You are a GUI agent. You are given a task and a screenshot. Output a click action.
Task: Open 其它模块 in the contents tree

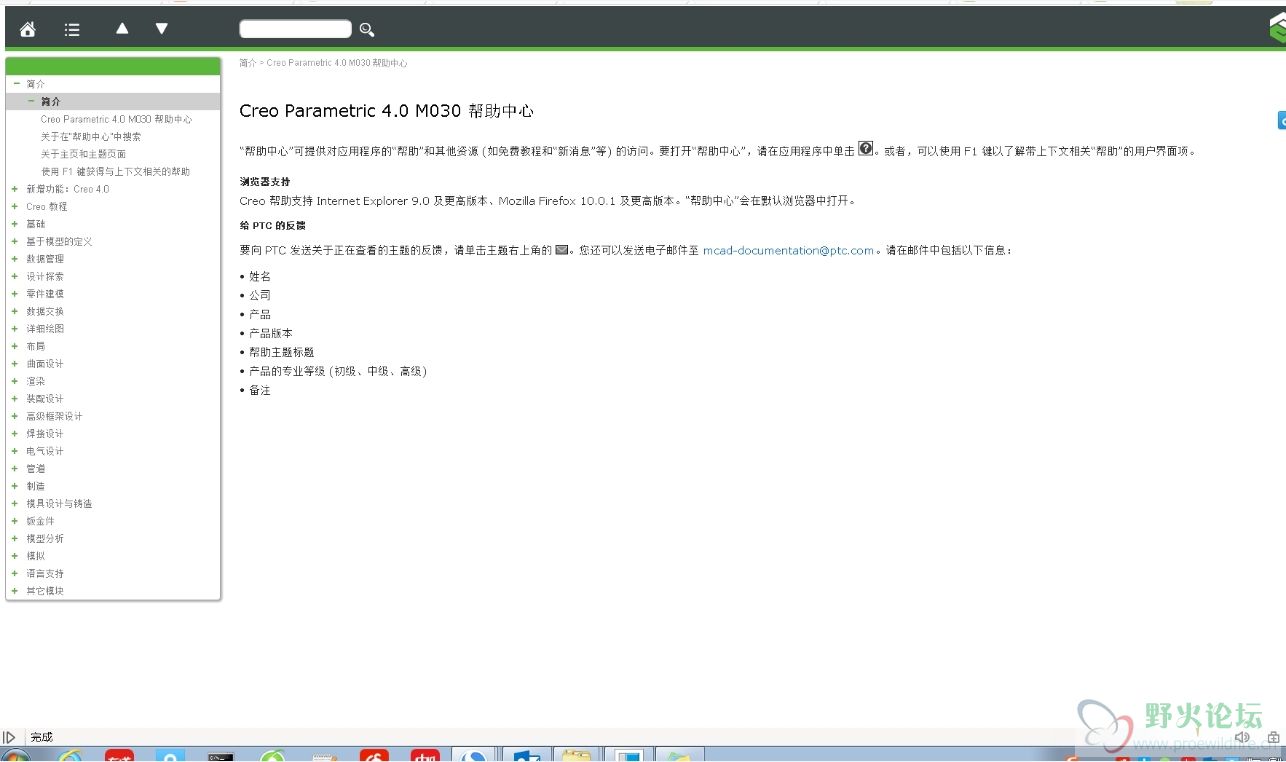pos(45,591)
